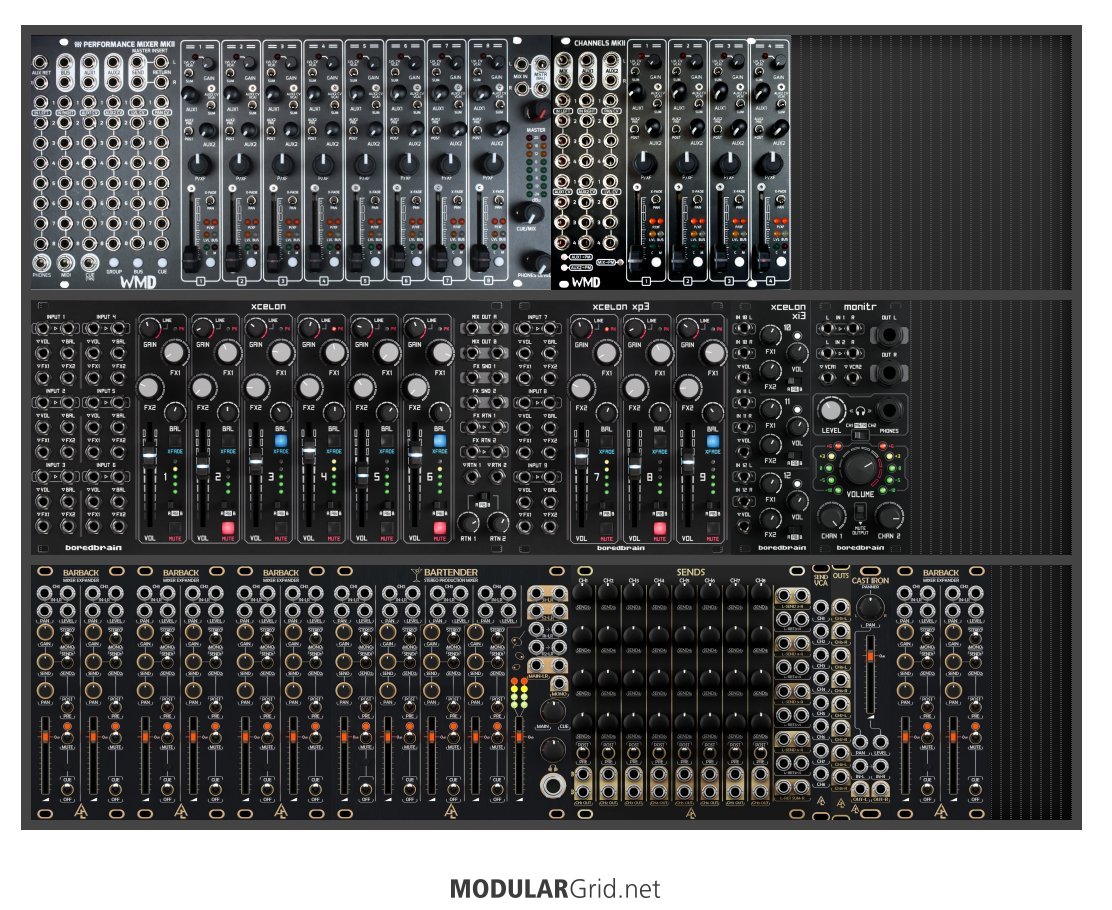This screenshot has width=1112, height=910.
Task: Click xcelon channel 1 FX1 knob
Action: pyautogui.click(x=175, y=352)
